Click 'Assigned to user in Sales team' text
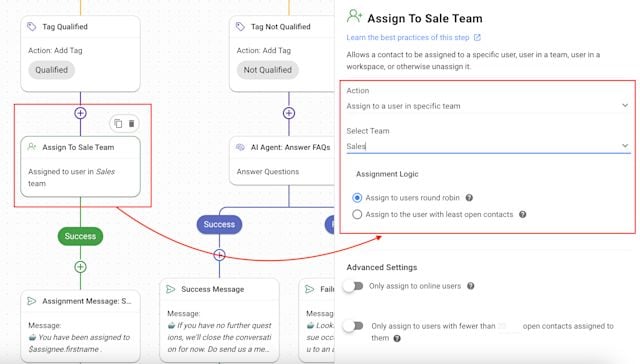This screenshot has height=364, width=640. (71, 178)
